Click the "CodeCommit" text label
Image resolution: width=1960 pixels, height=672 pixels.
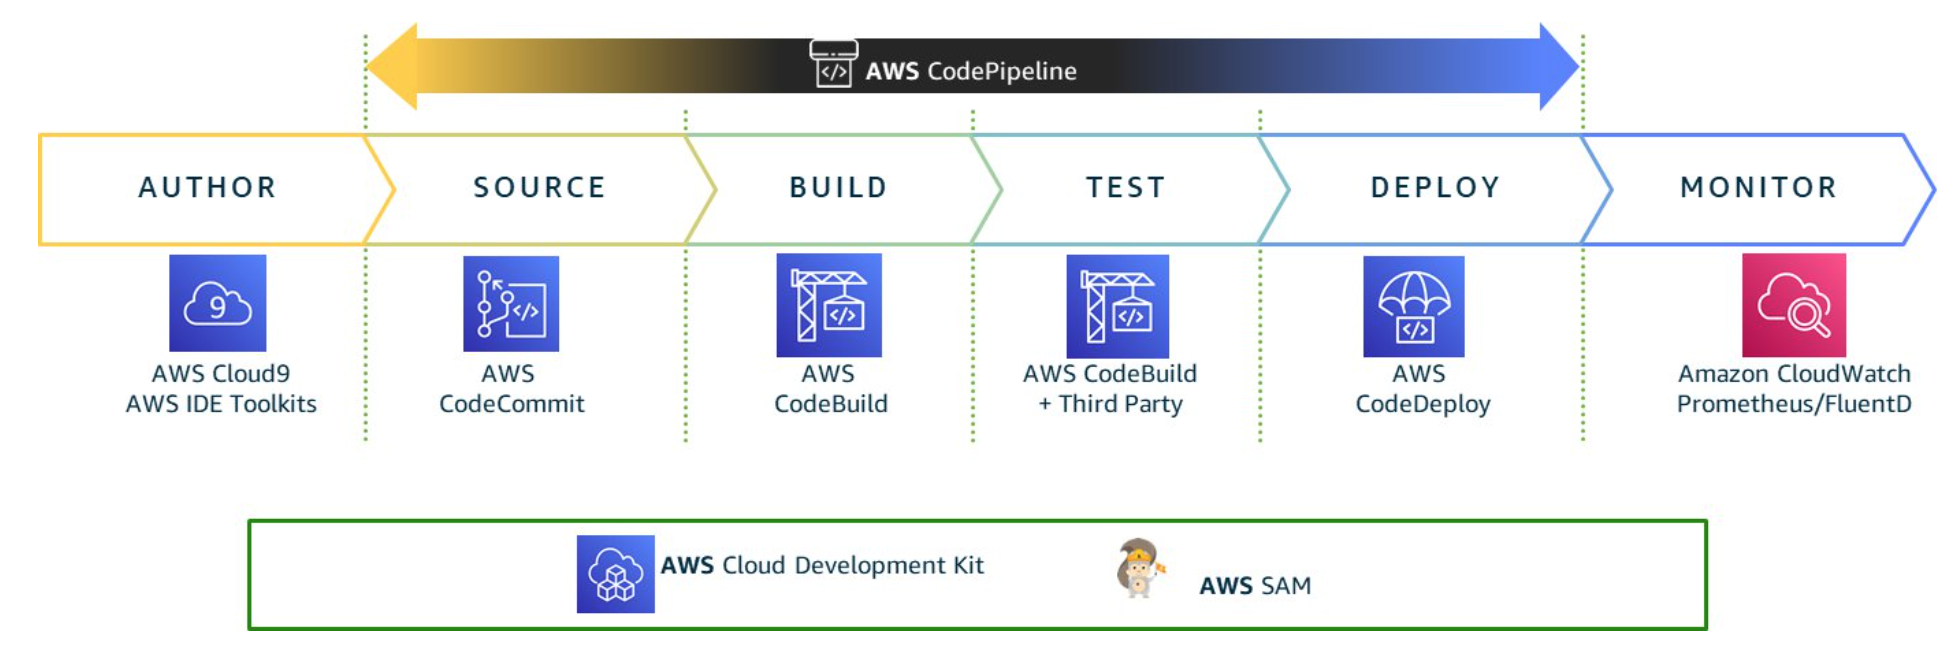coord(512,404)
